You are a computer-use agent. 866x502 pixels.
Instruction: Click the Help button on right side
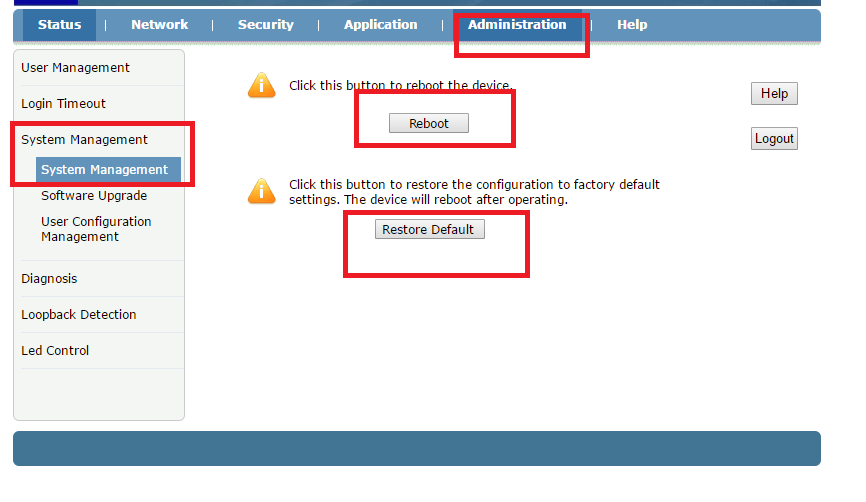pos(773,94)
